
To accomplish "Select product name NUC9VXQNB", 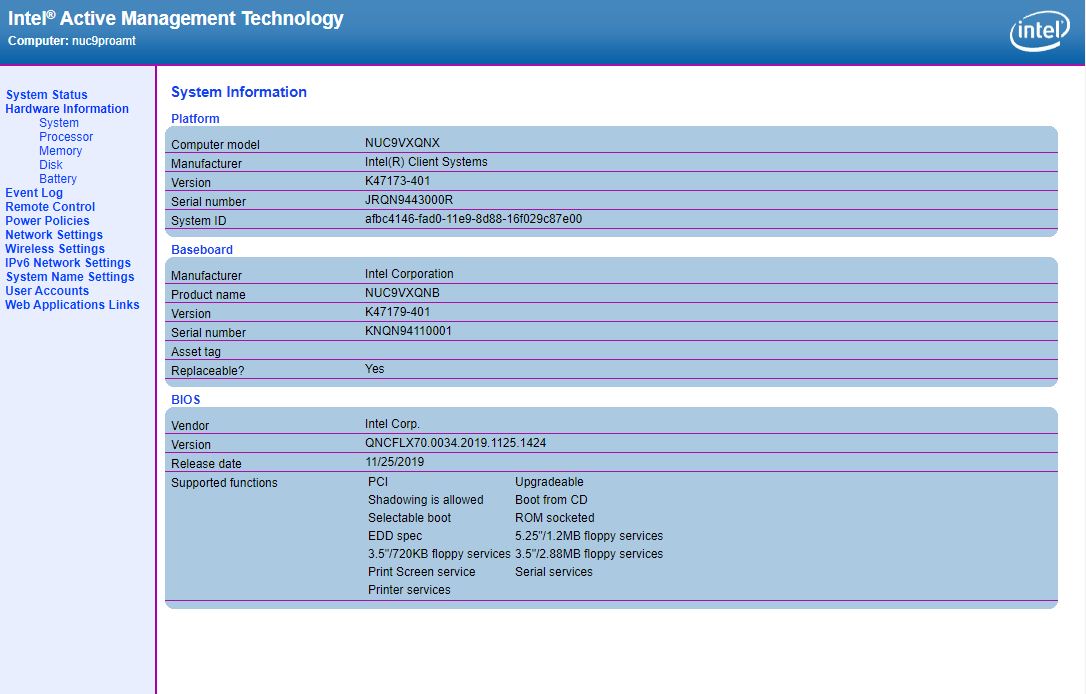I will 402,292.
